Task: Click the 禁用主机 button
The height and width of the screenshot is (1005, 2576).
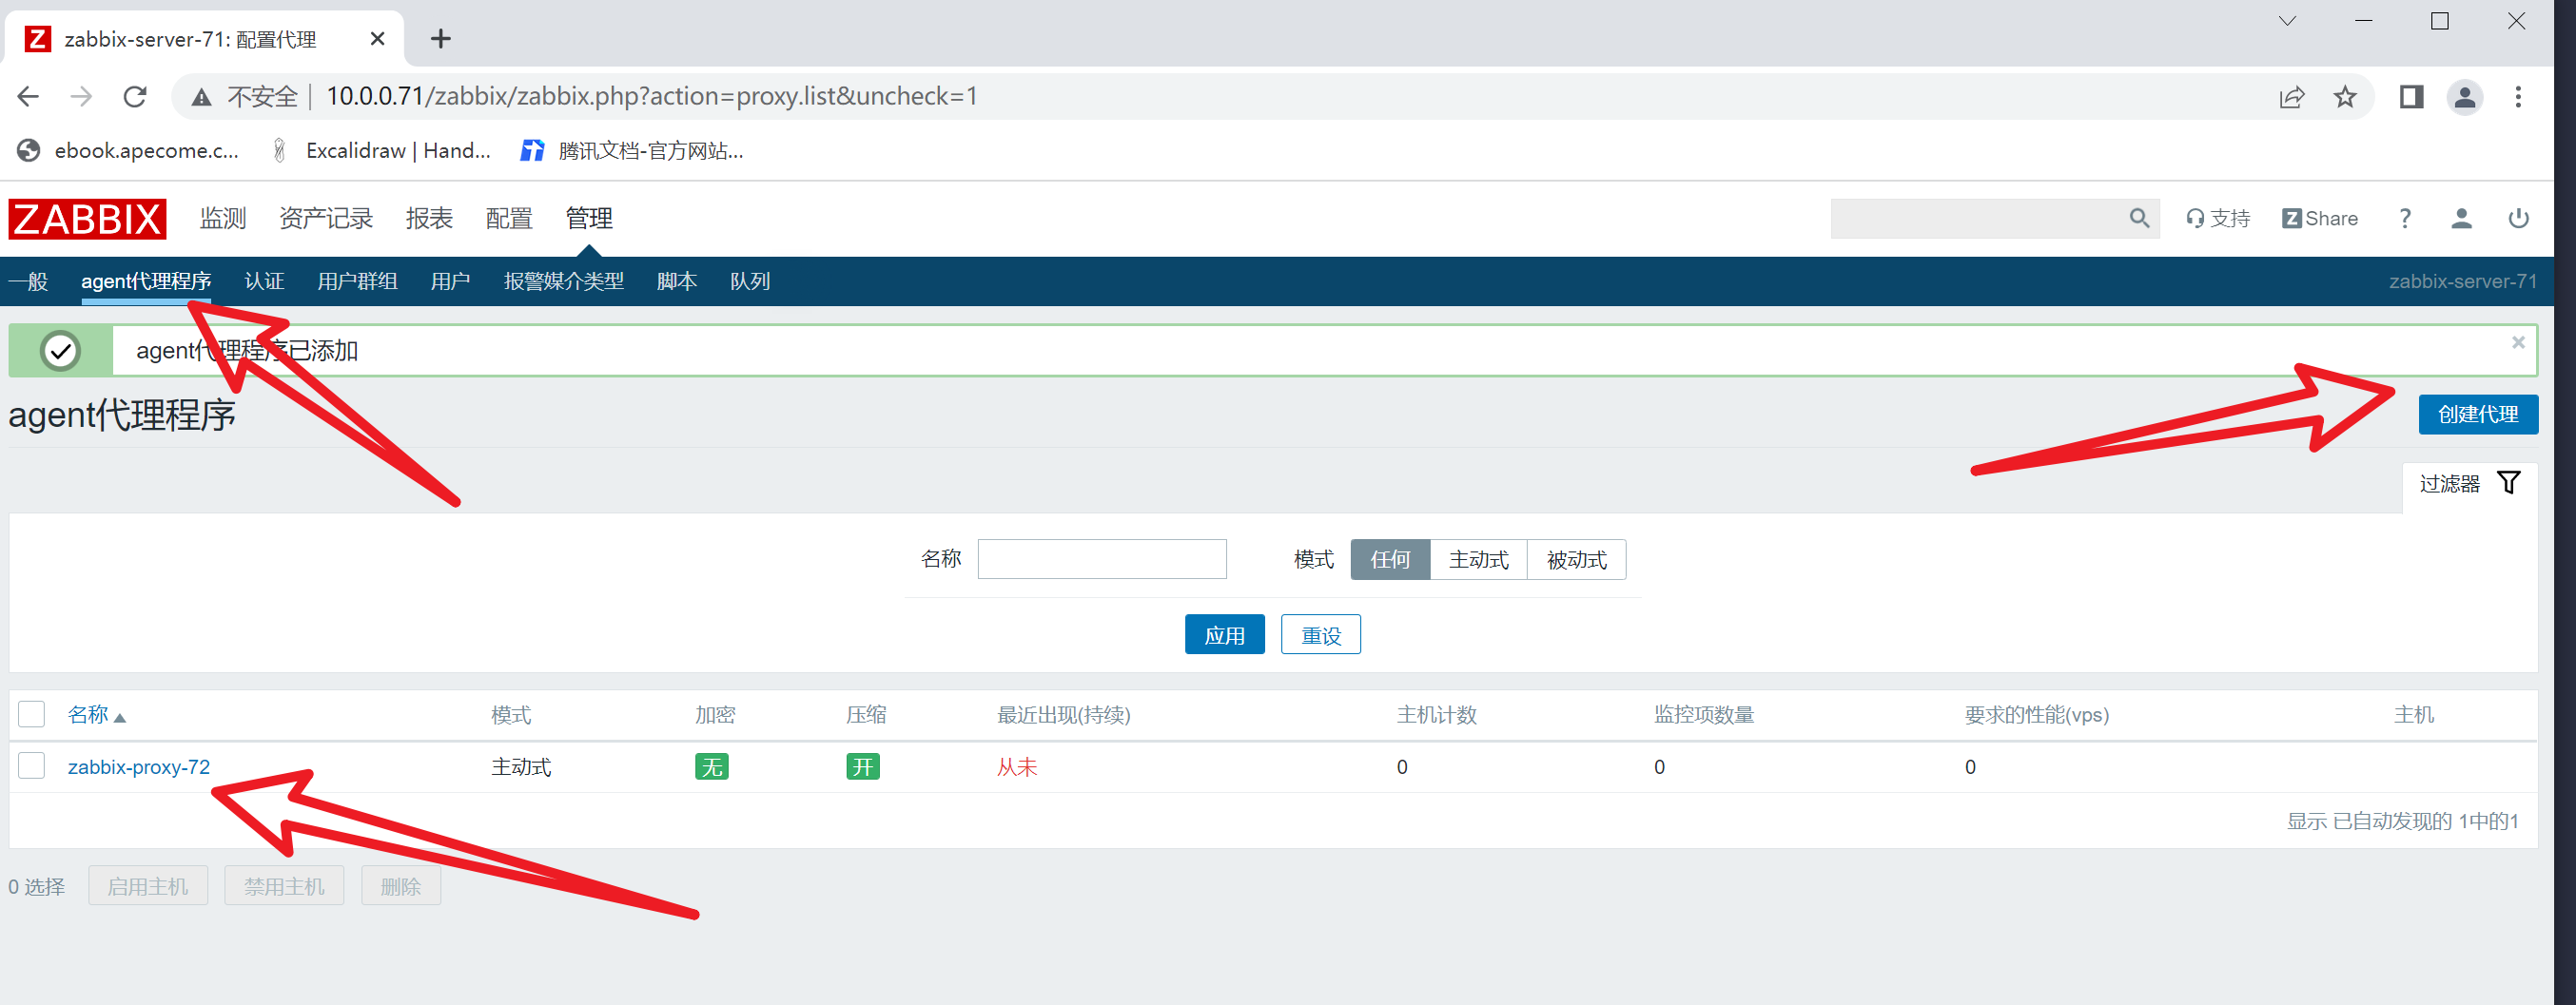Action: [x=284, y=886]
